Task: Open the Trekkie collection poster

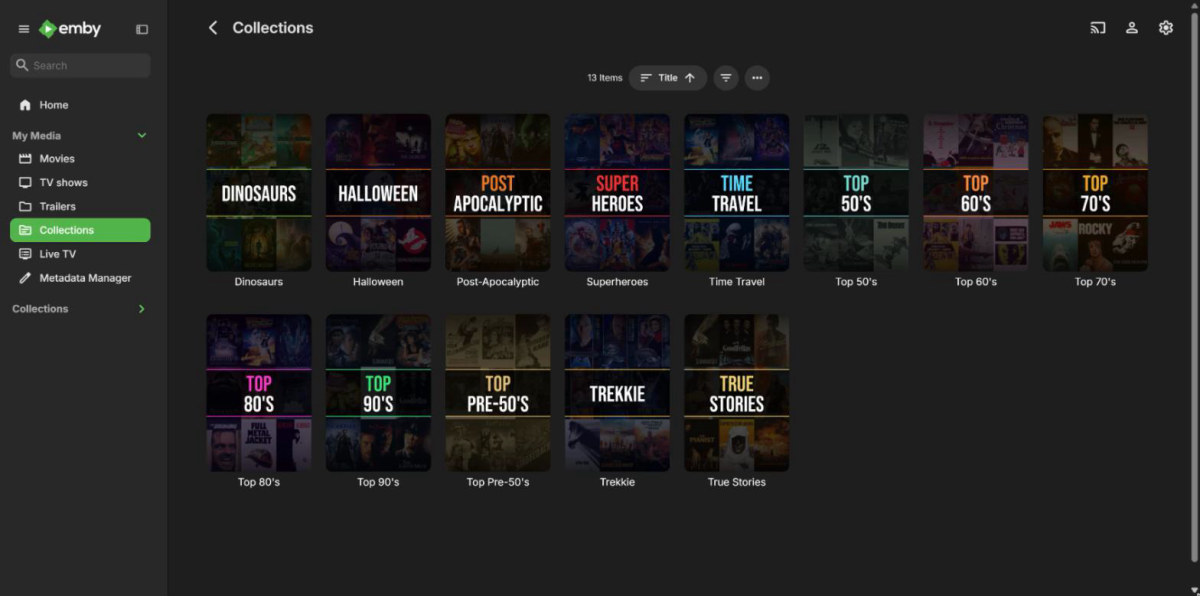Action: click(617, 393)
